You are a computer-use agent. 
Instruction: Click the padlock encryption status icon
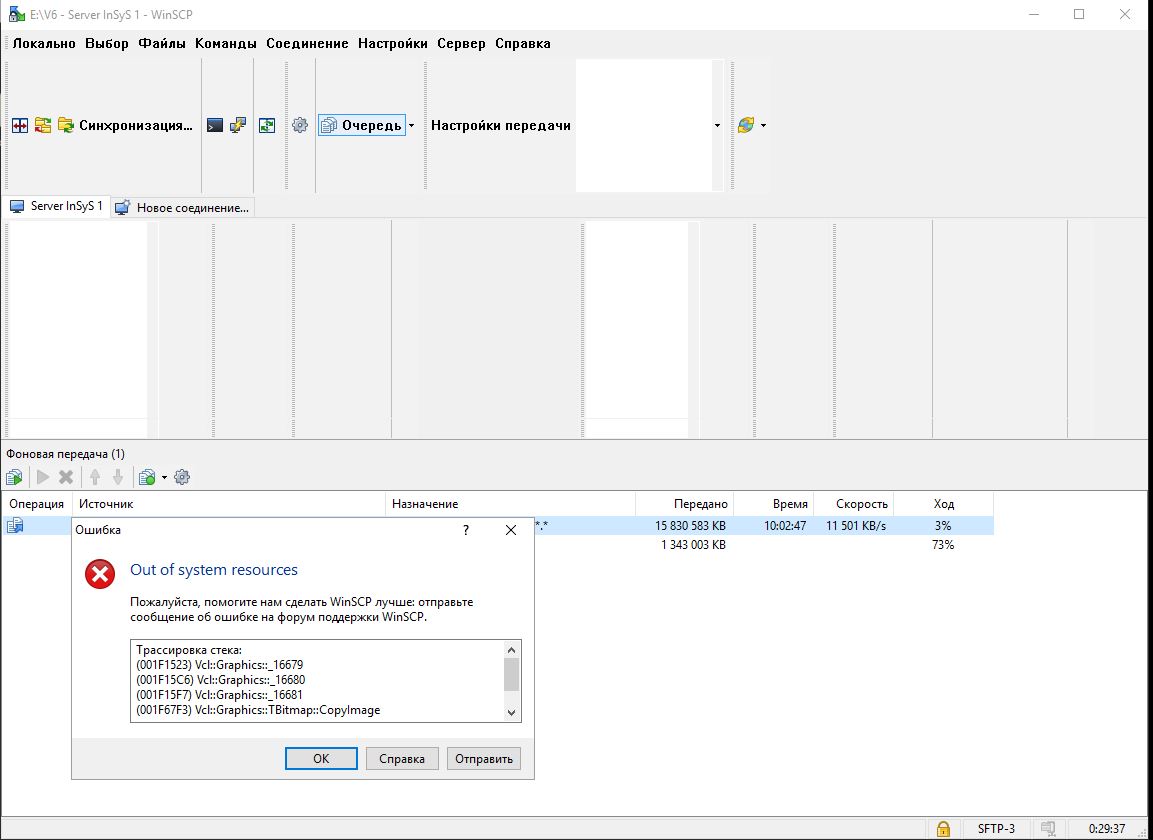click(x=942, y=828)
